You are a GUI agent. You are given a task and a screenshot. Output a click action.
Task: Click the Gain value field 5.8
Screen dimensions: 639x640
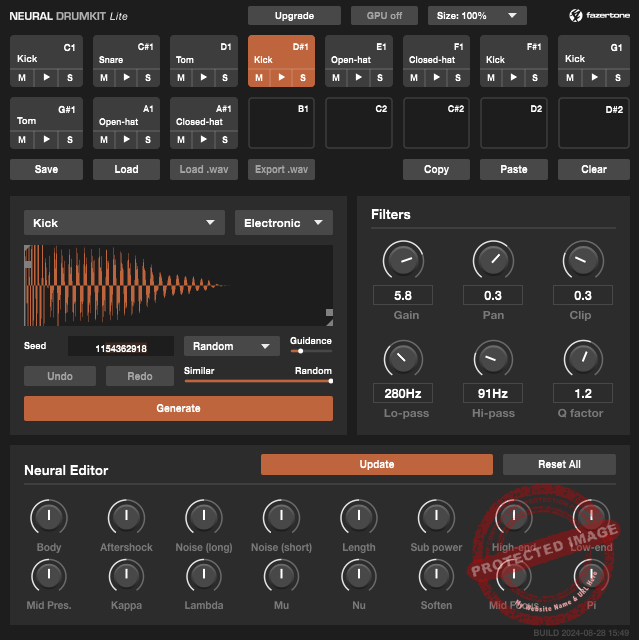pos(403,295)
